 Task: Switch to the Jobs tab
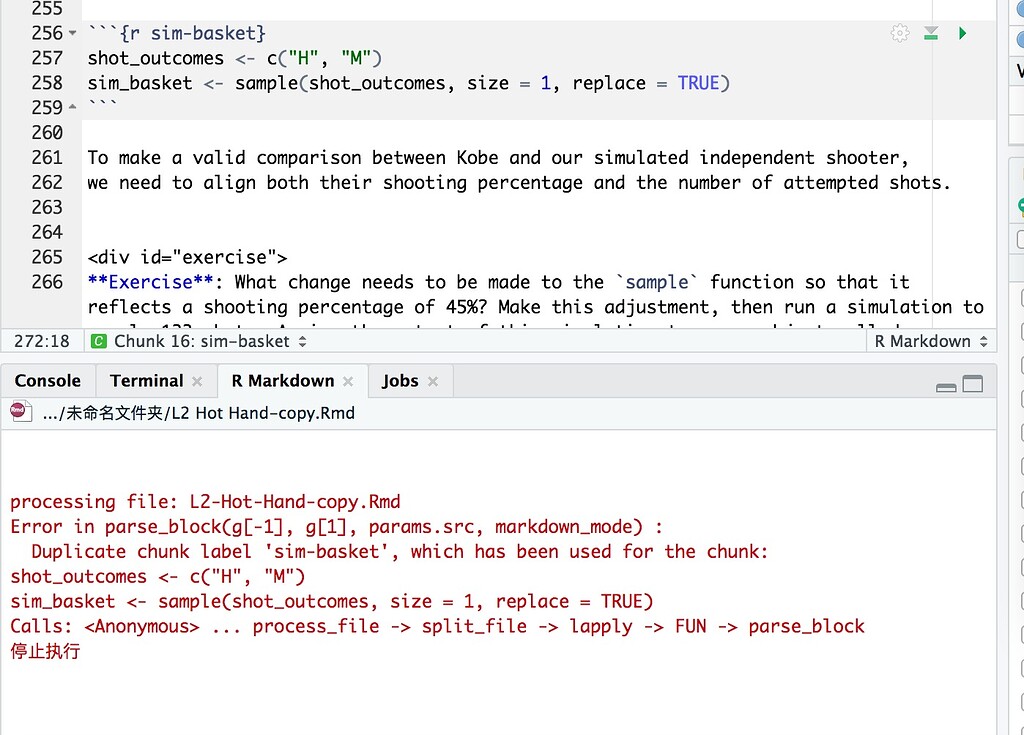tap(400, 381)
